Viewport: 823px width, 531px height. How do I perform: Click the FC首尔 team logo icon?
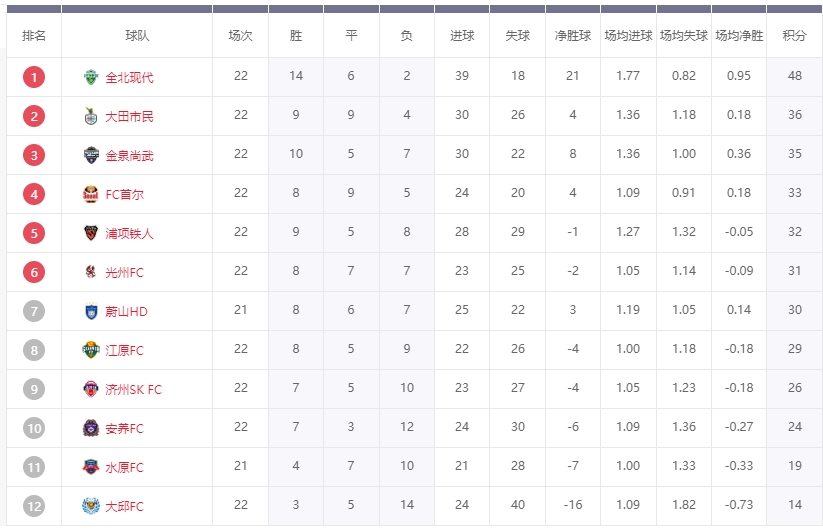(x=92, y=194)
